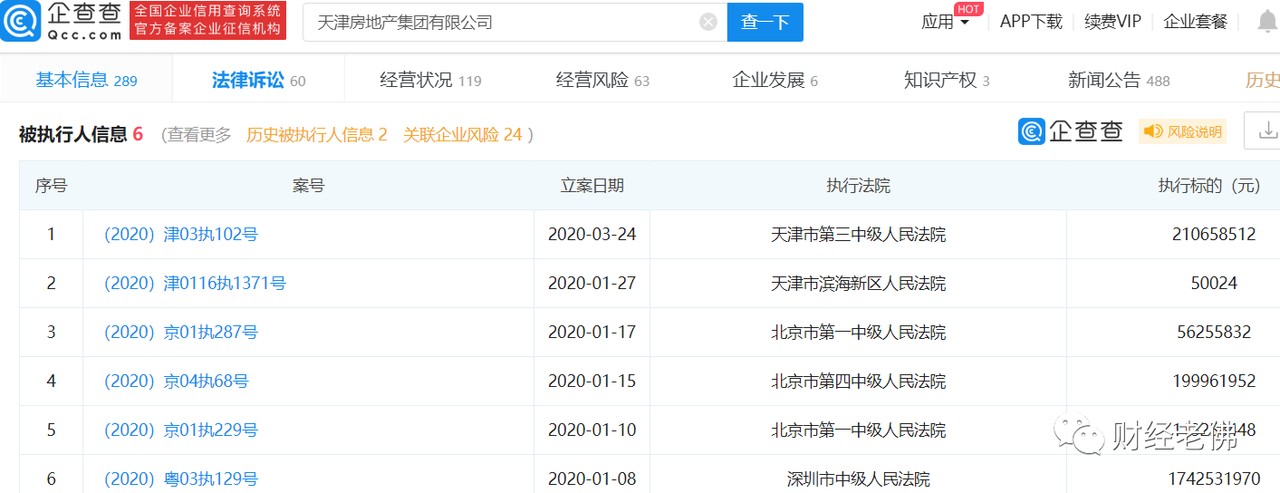Clear the search box with the X icon
Image resolution: width=1280 pixels, height=493 pixels.
708,22
